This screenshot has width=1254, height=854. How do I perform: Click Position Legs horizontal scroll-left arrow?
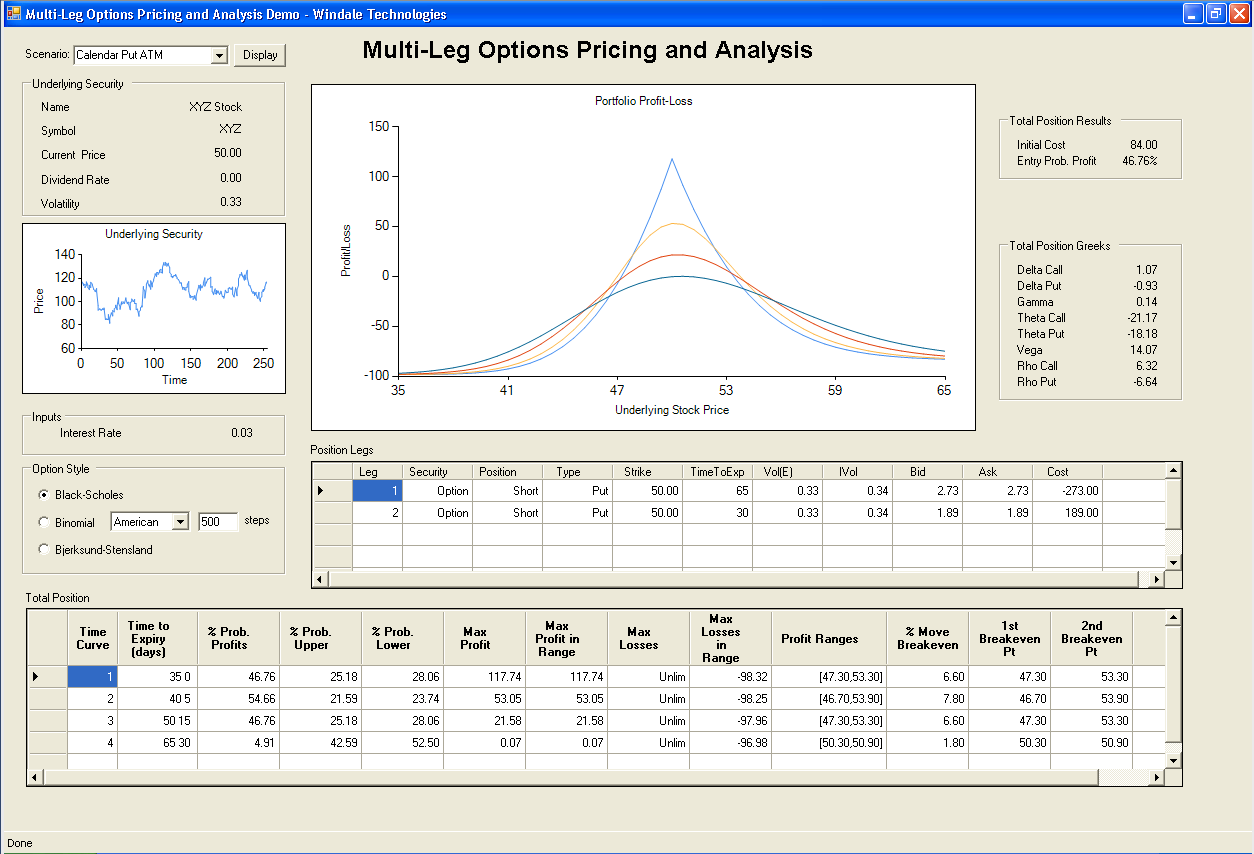click(321, 579)
